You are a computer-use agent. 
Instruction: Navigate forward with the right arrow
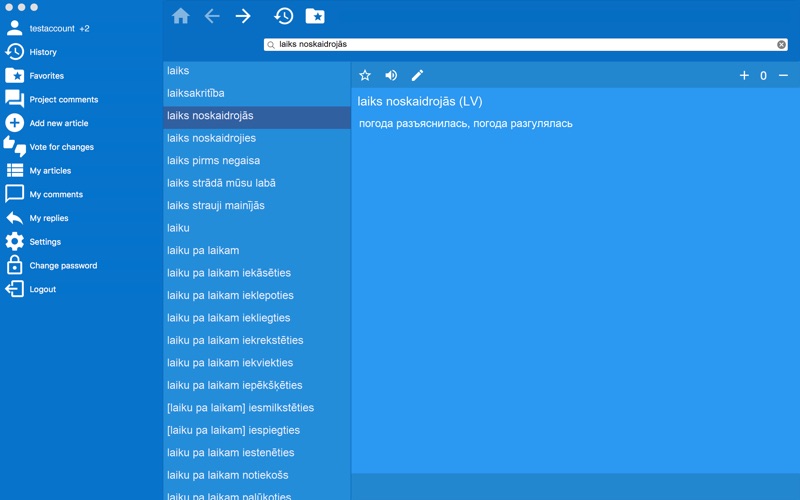[243, 16]
